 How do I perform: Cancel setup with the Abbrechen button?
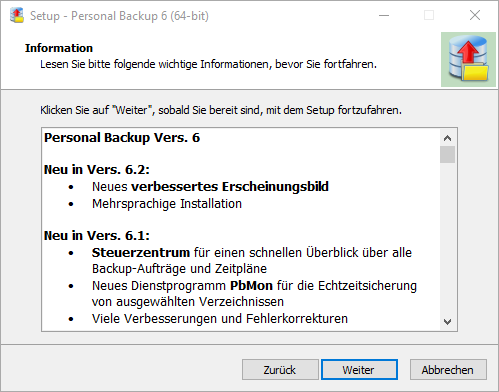pos(448,370)
